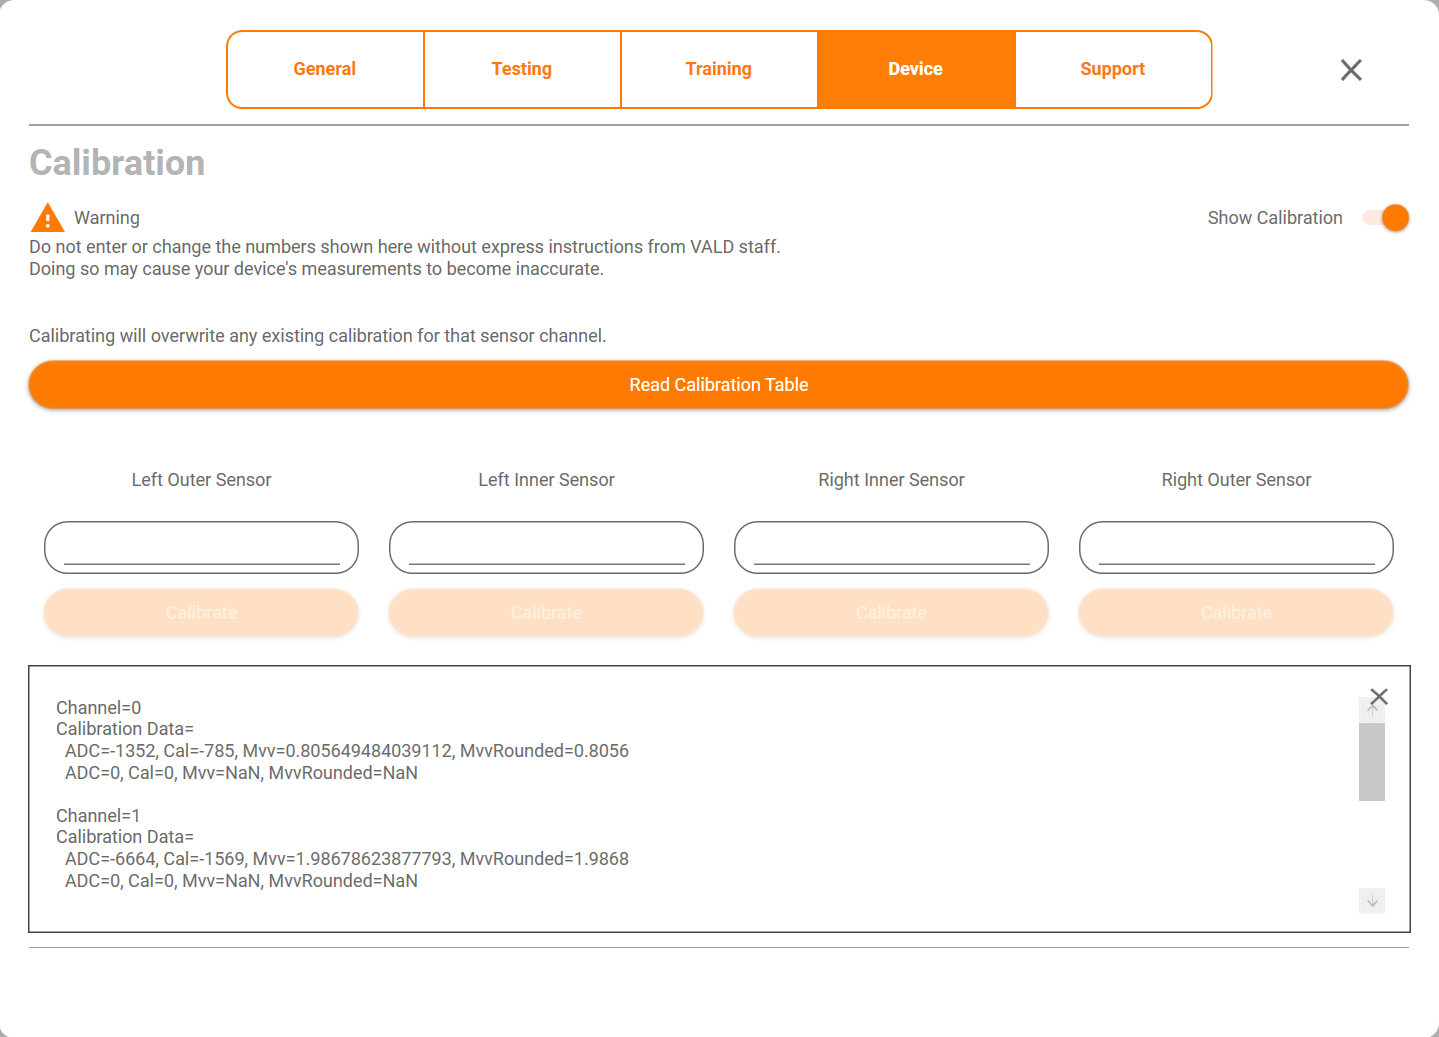Open the Testing tab
Viewport: 1439px width, 1037px height.
[522, 69]
